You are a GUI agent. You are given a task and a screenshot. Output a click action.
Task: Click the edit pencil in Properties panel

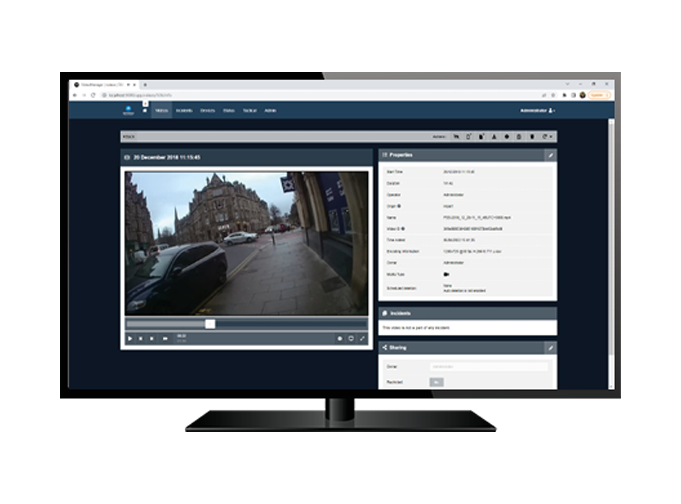(x=549, y=155)
